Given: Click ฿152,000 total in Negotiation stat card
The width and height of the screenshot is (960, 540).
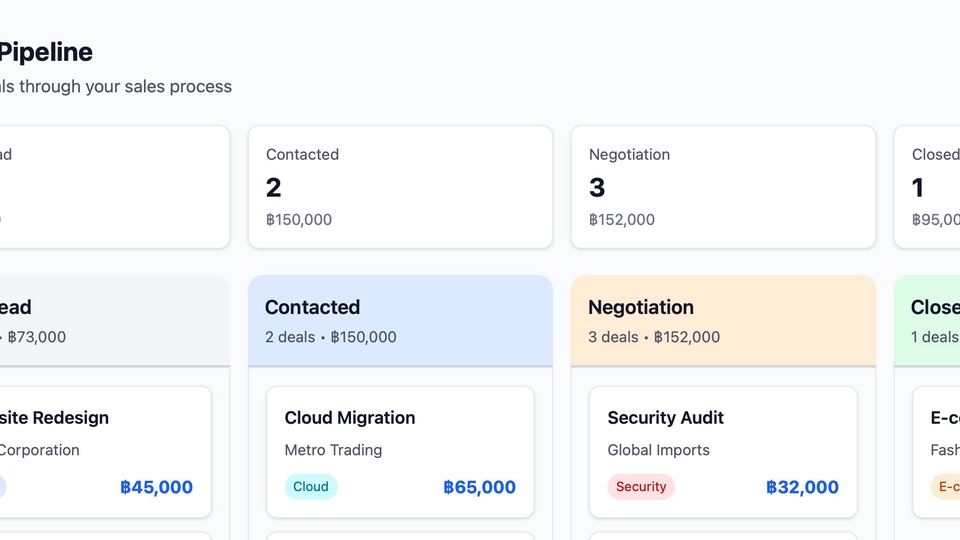Looking at the screenshot, I should pos(622,220).
